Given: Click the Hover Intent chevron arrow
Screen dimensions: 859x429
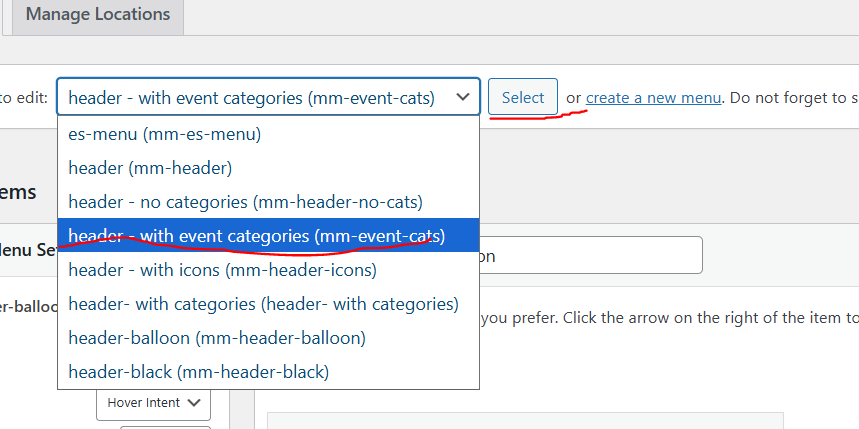Looking at the screenshot, I should 193,403.
